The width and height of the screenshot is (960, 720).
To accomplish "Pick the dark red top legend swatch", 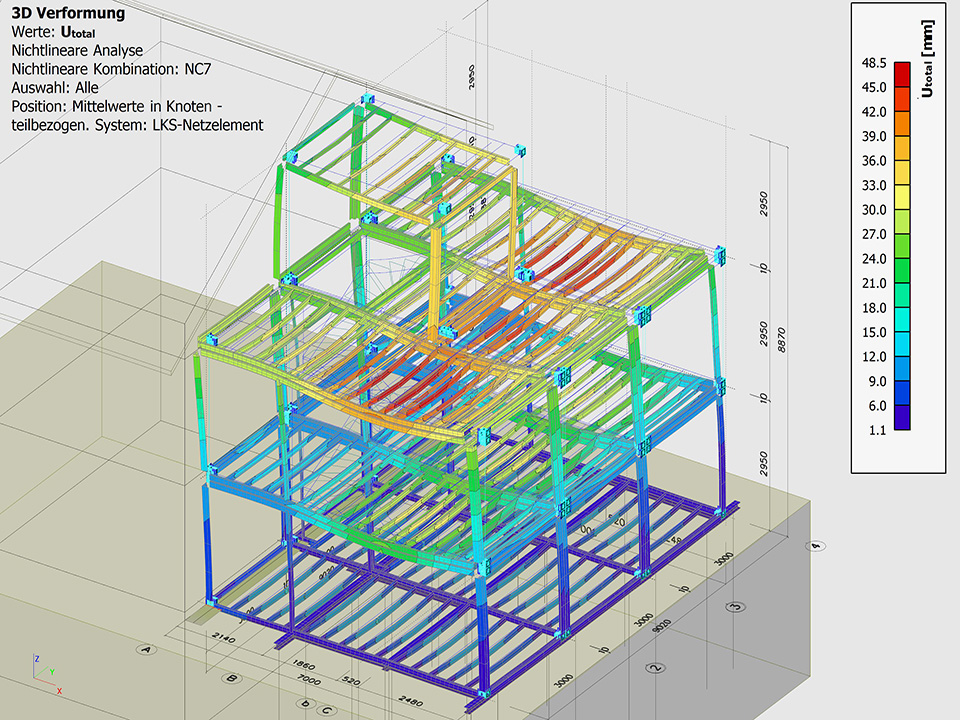I will pyautogui.click(x=902, y=74).
